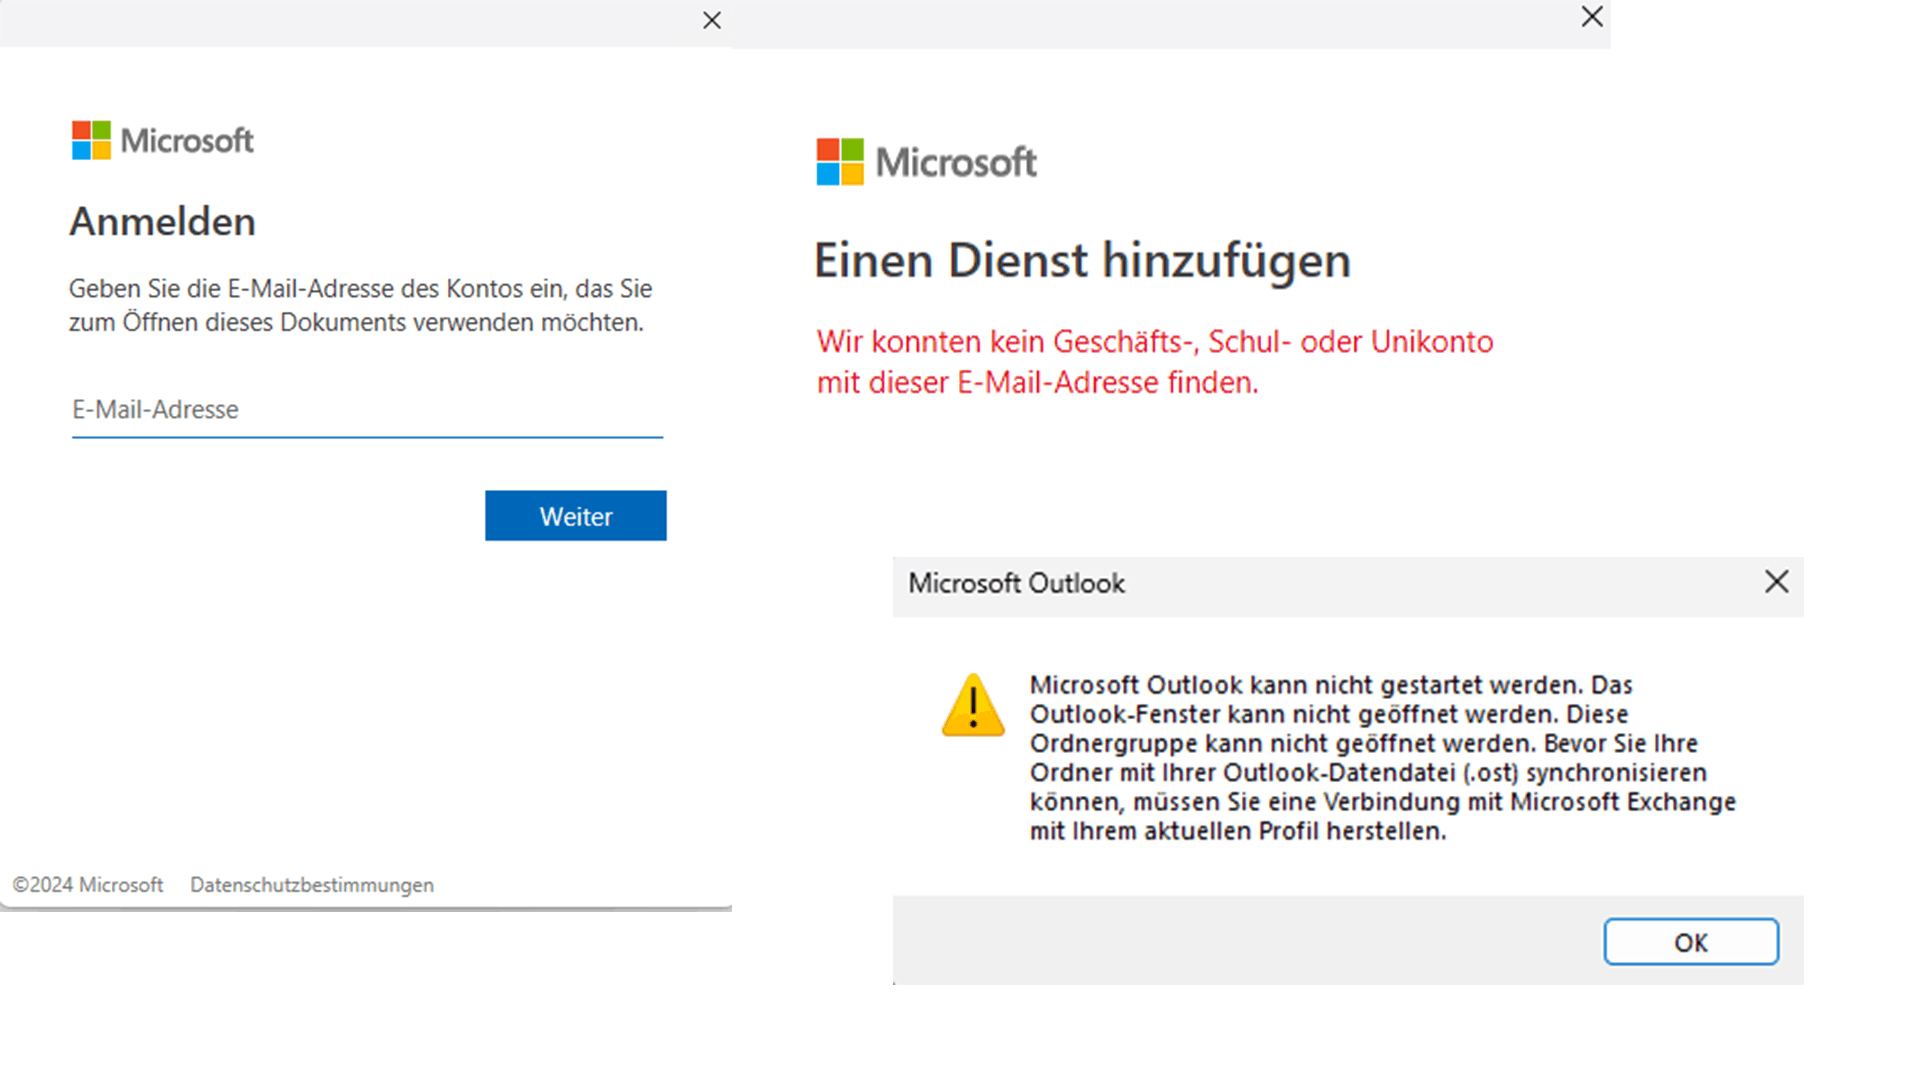The height and width of the screenshot is (1080, 1920).
Task: Click the Microsoft Outlook dialog title text
Action: [1016, 584]
